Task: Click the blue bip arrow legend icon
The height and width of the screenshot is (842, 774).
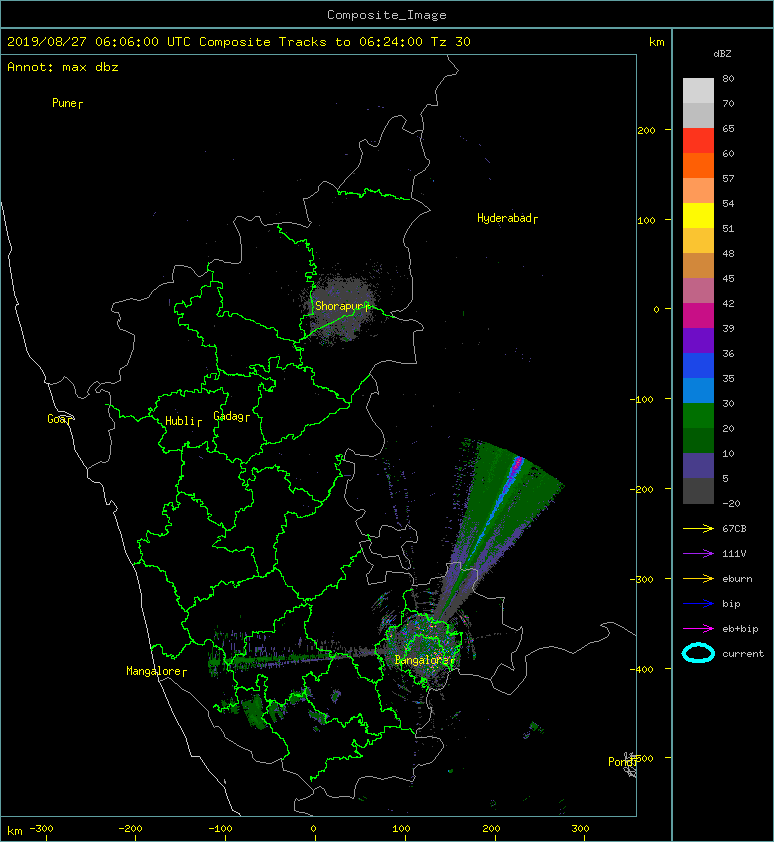Action: pos(698,604)
